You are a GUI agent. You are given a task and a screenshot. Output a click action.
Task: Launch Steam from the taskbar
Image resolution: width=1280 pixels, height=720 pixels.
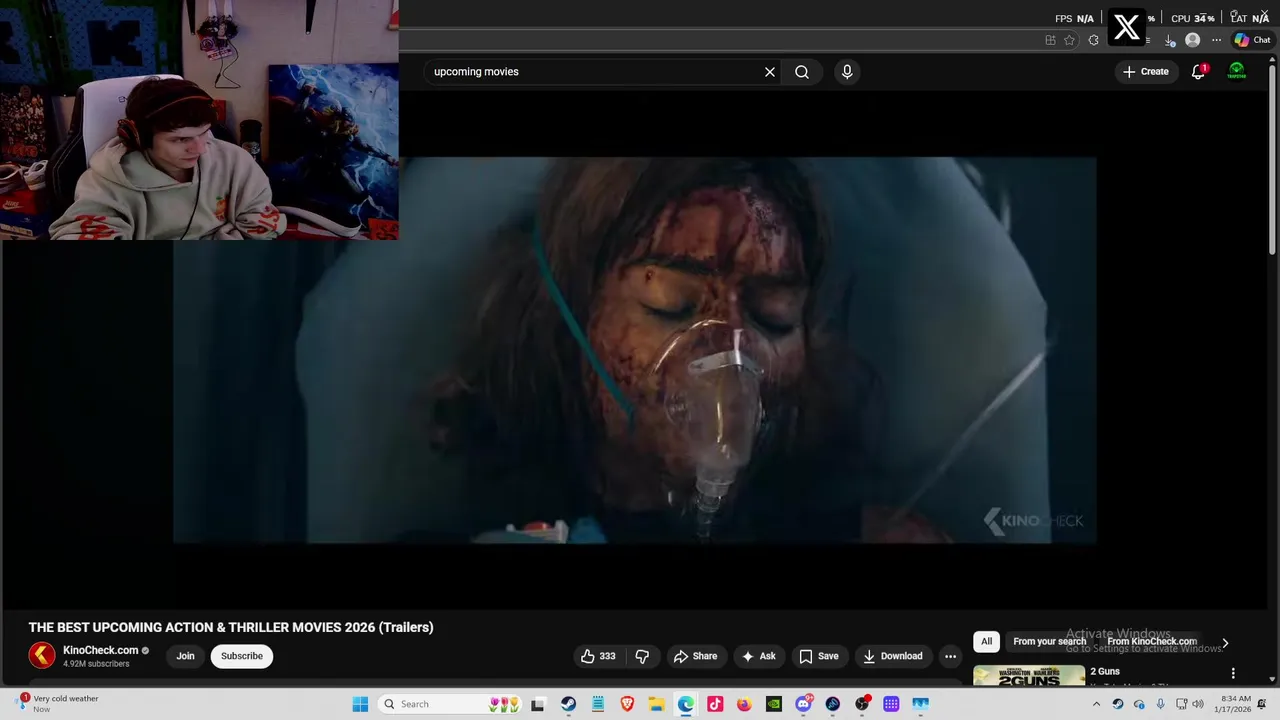(568, 704)
